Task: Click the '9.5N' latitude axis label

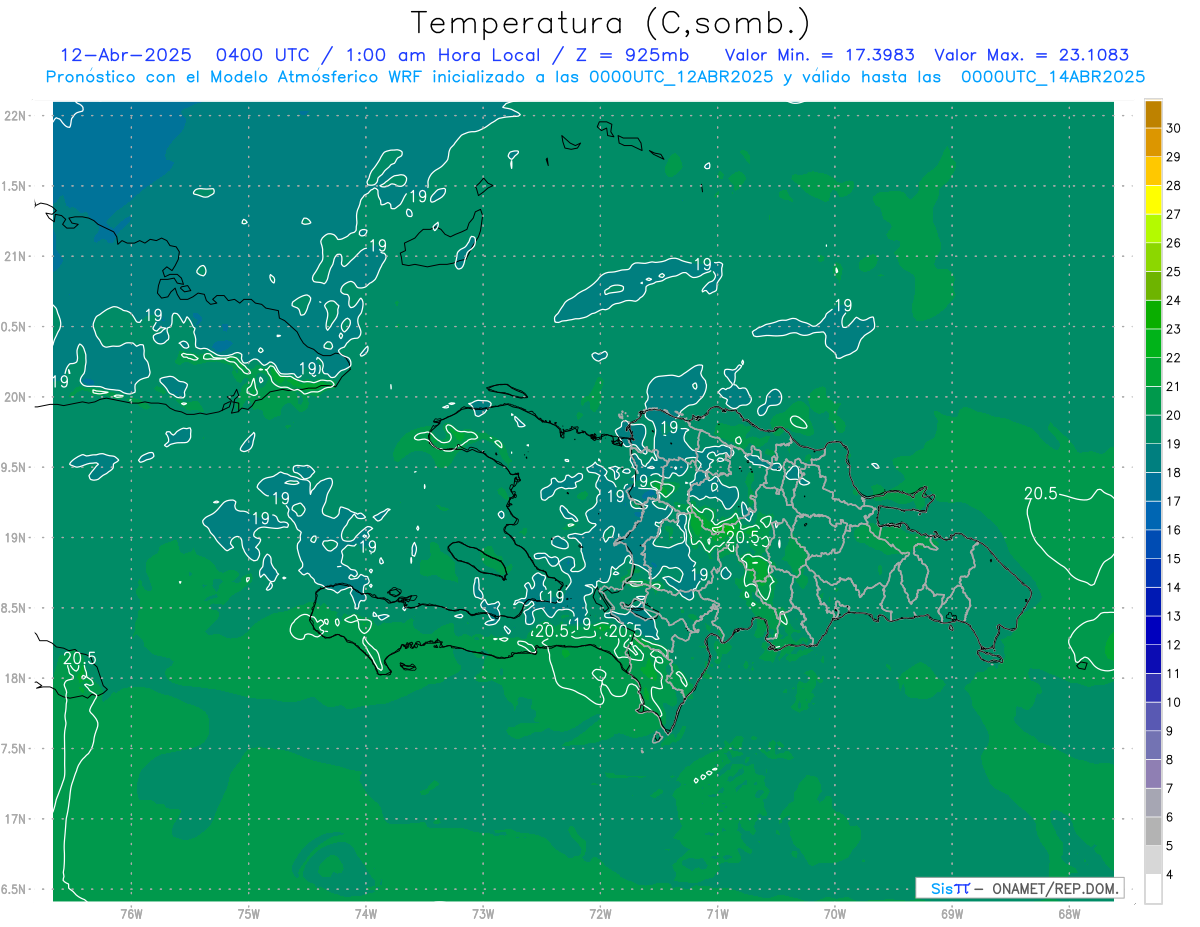Action: (x=15, y=468)
